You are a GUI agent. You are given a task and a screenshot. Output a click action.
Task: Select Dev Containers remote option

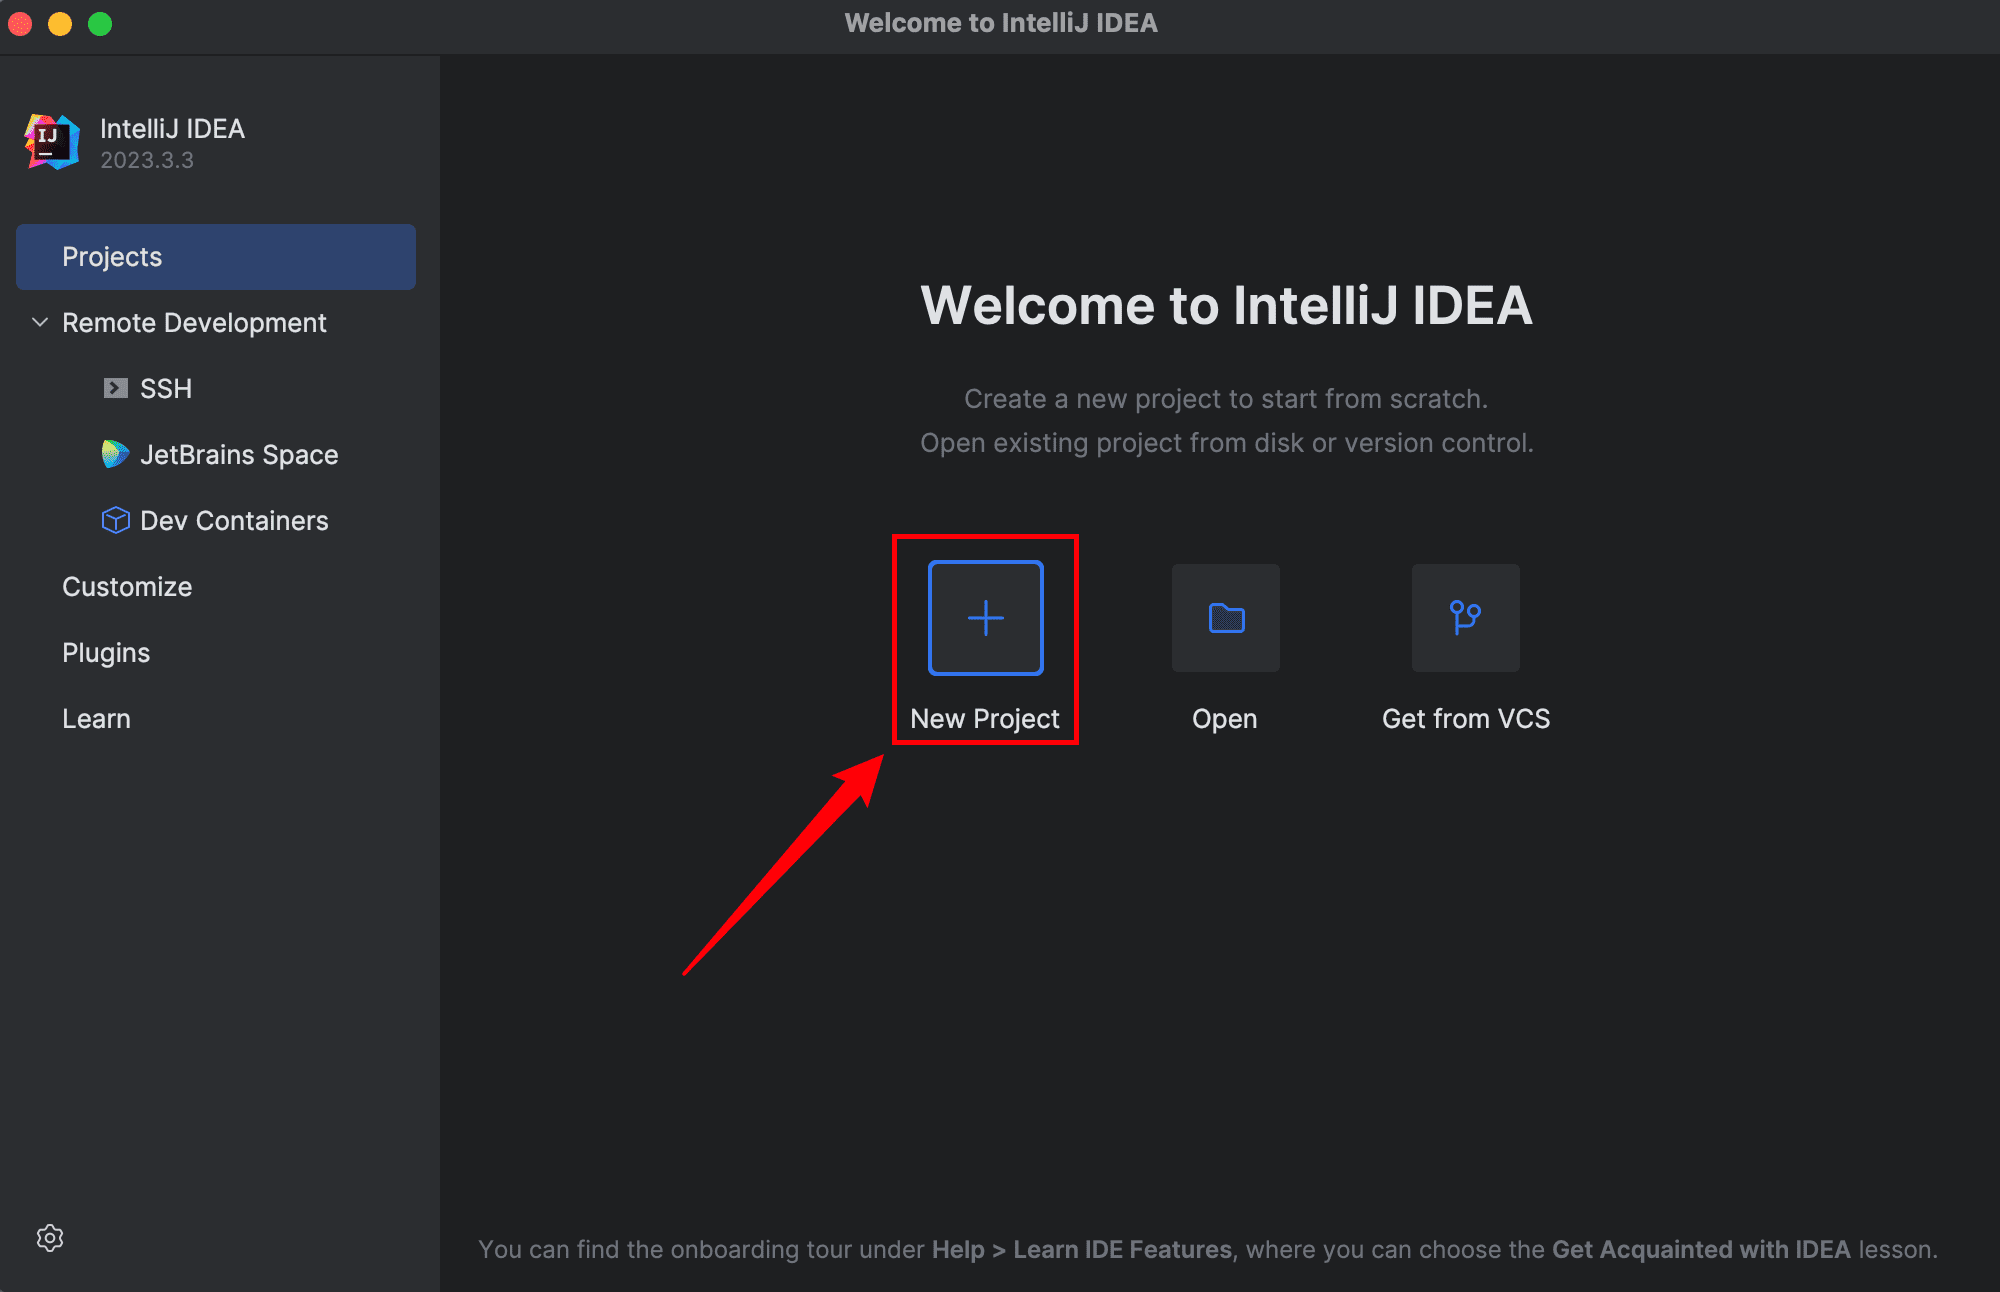coord(234,521)
